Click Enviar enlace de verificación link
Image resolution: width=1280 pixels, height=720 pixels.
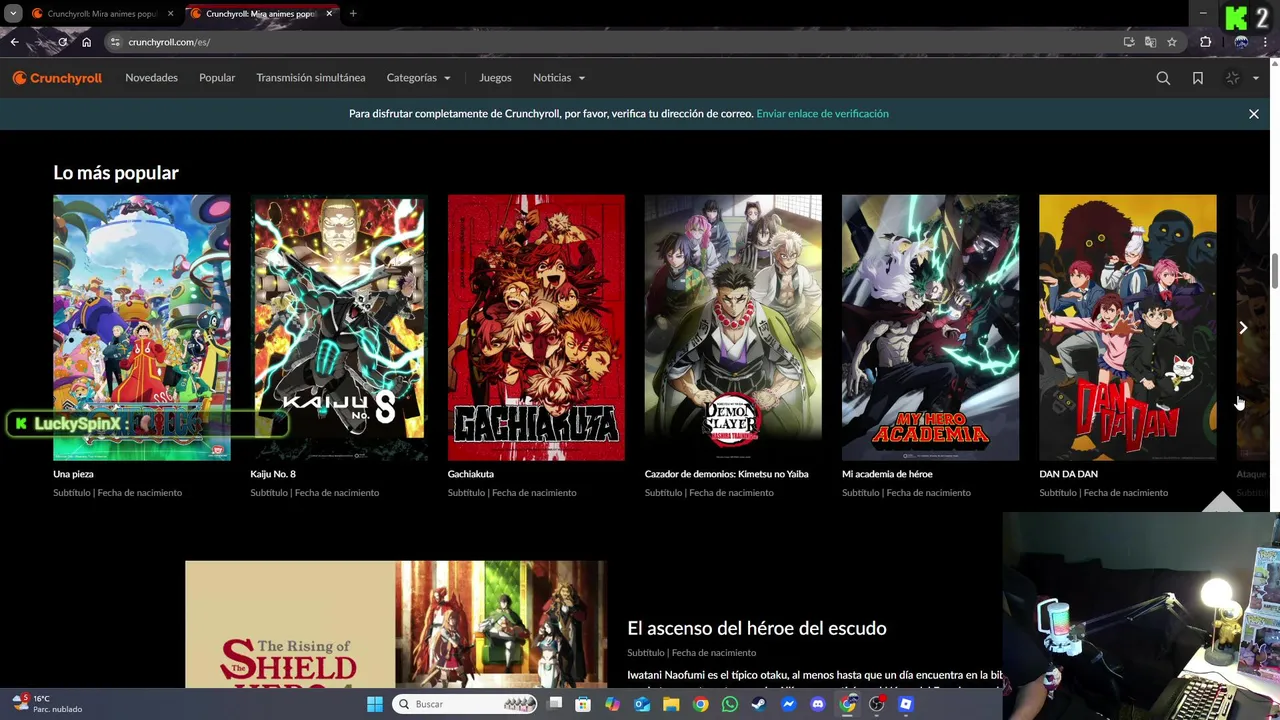pos(822,114)
